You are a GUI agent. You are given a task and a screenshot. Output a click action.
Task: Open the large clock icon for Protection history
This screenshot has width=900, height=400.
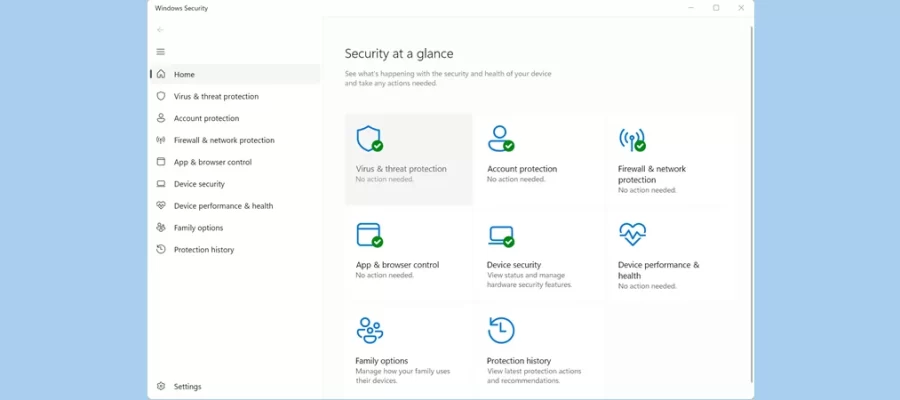point(501,330)
